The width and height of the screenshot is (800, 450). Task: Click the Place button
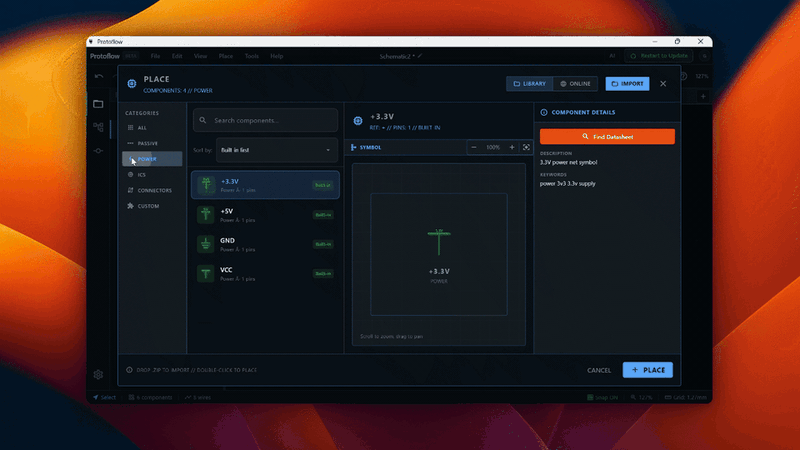pyautogui.click(x=648, y=370)
